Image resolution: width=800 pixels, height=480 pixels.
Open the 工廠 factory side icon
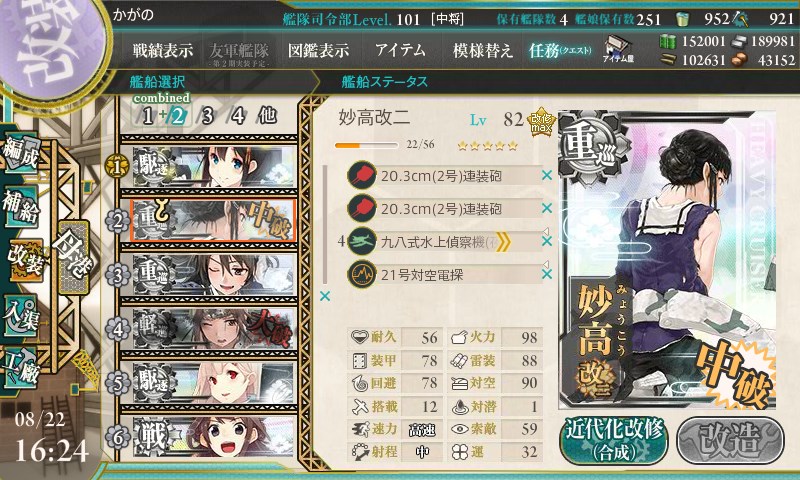[21, 368]
